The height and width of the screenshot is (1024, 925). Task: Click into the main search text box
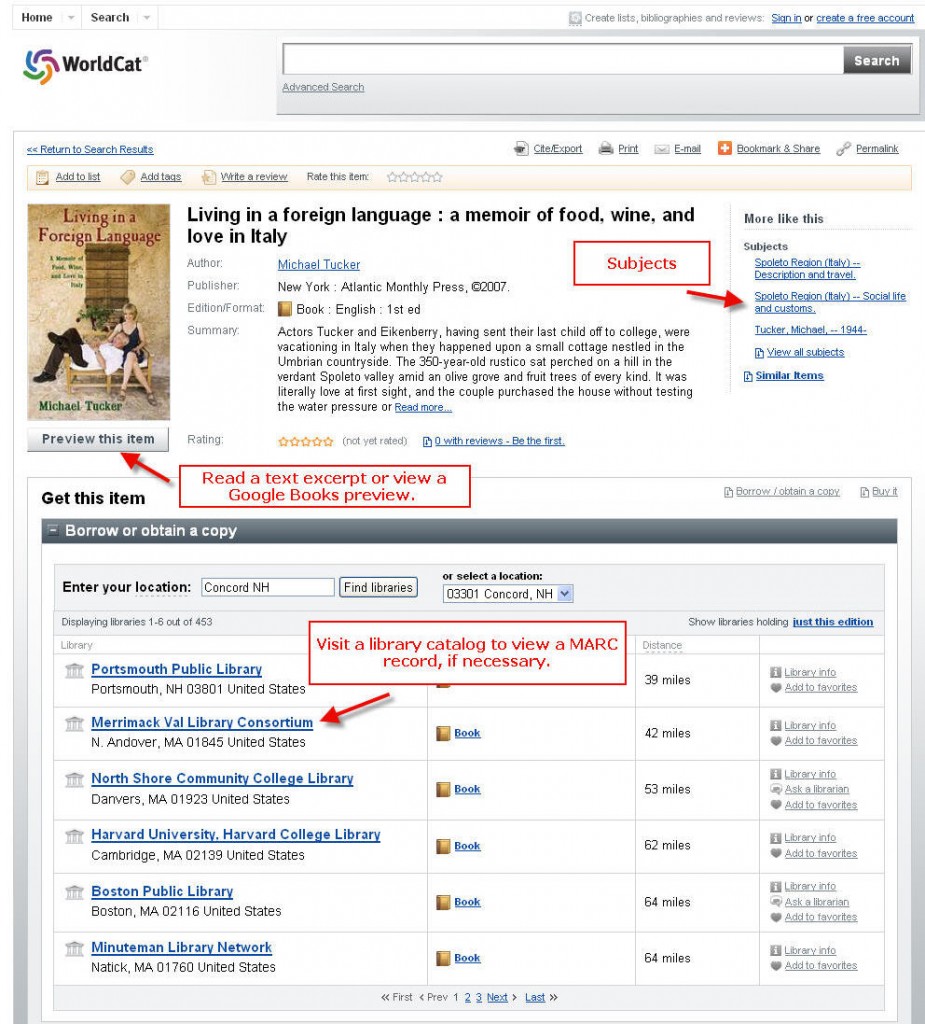coord(563,61)
